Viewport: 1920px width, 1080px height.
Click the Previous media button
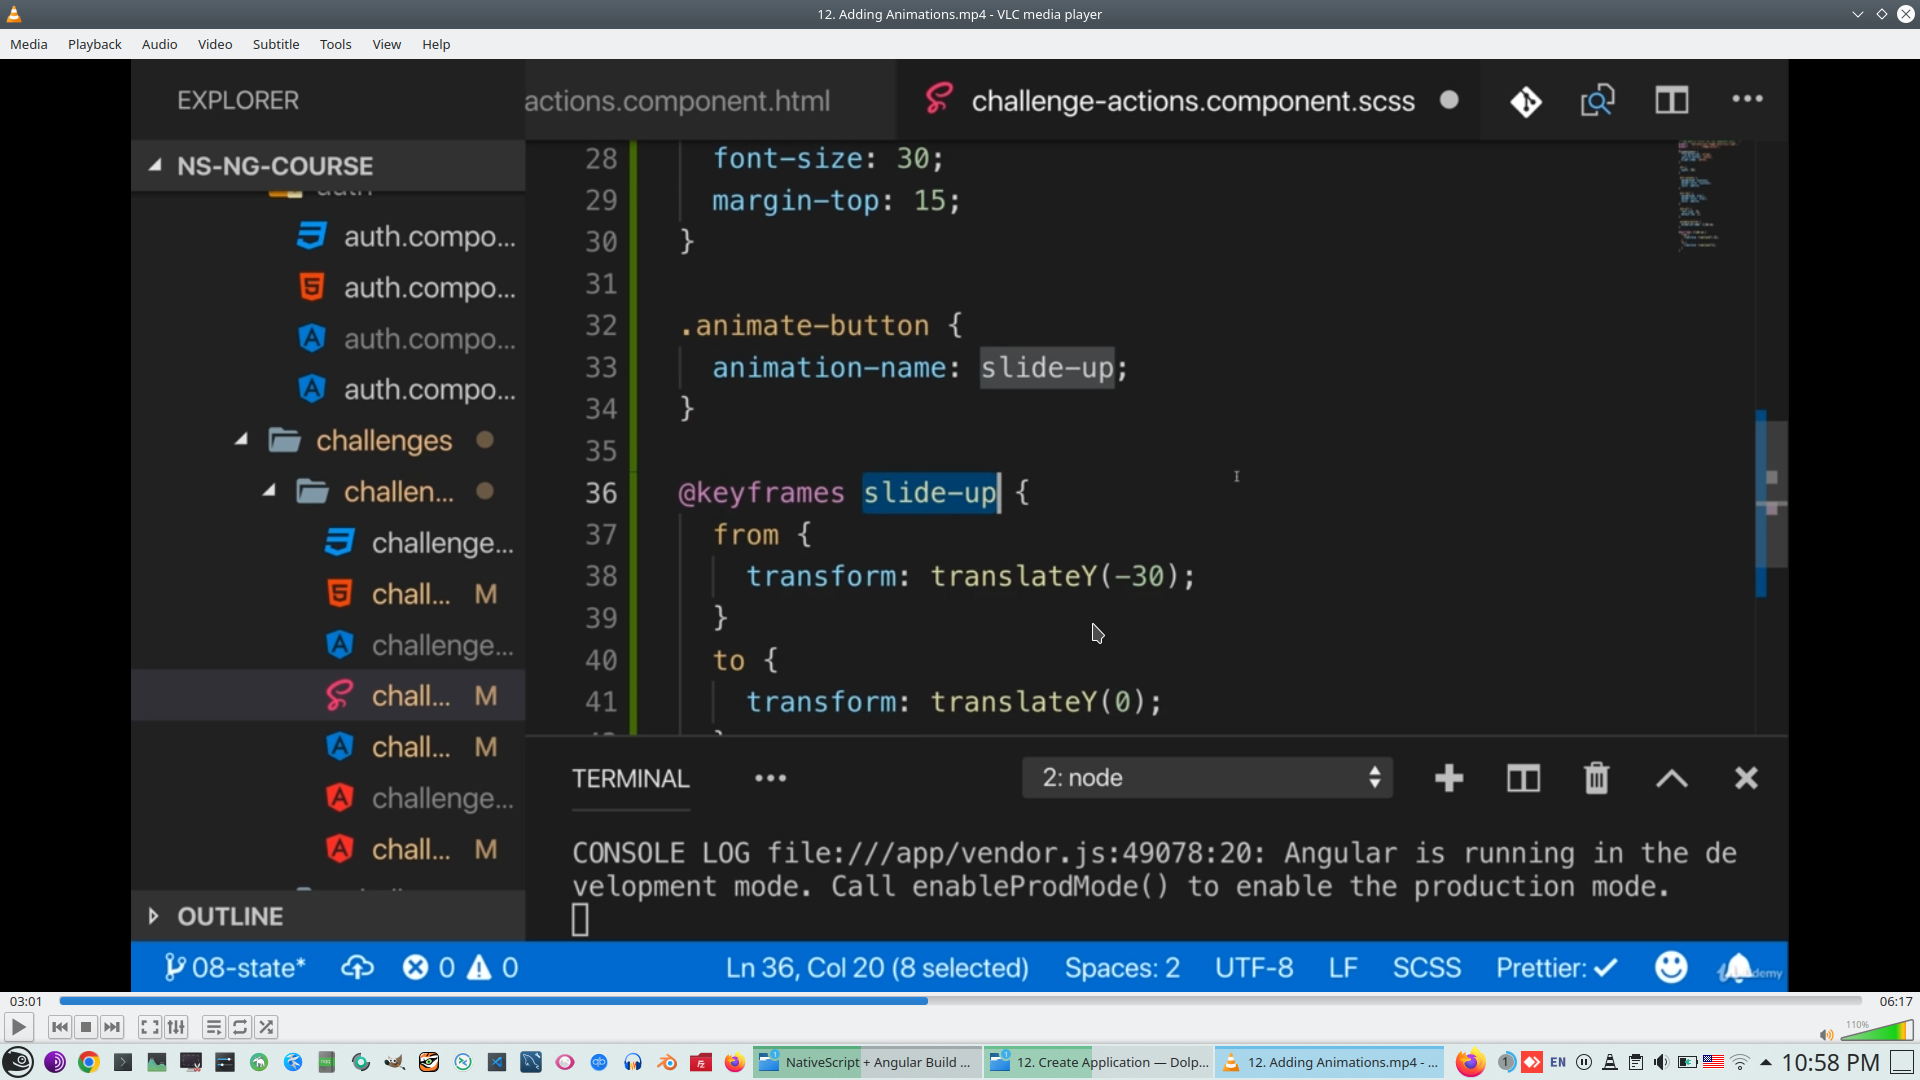click(x=60, y=1027)
